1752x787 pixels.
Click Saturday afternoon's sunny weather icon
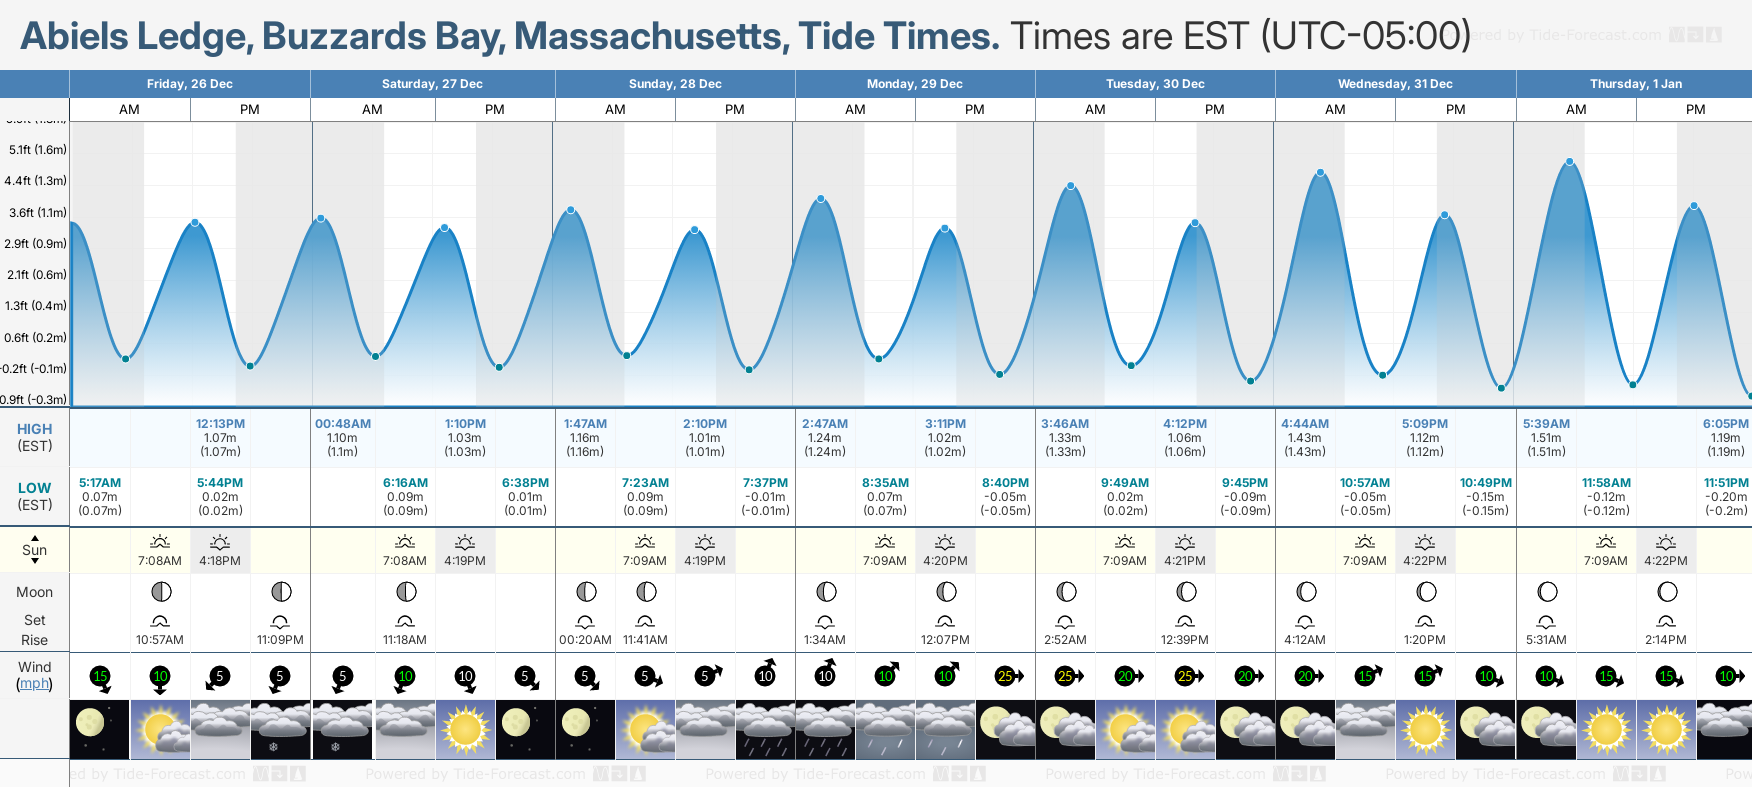coord(465,729)
